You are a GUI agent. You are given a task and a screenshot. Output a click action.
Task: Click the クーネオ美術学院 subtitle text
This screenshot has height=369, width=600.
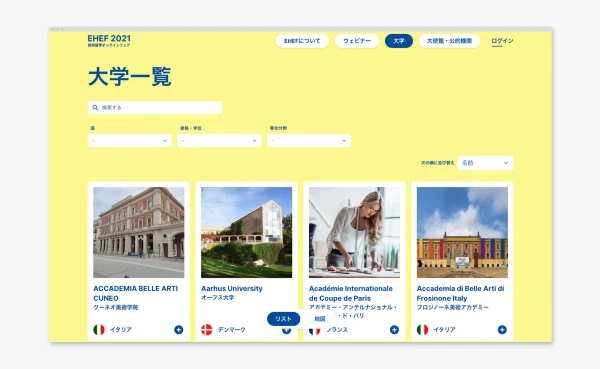click(x=116, y=307)
